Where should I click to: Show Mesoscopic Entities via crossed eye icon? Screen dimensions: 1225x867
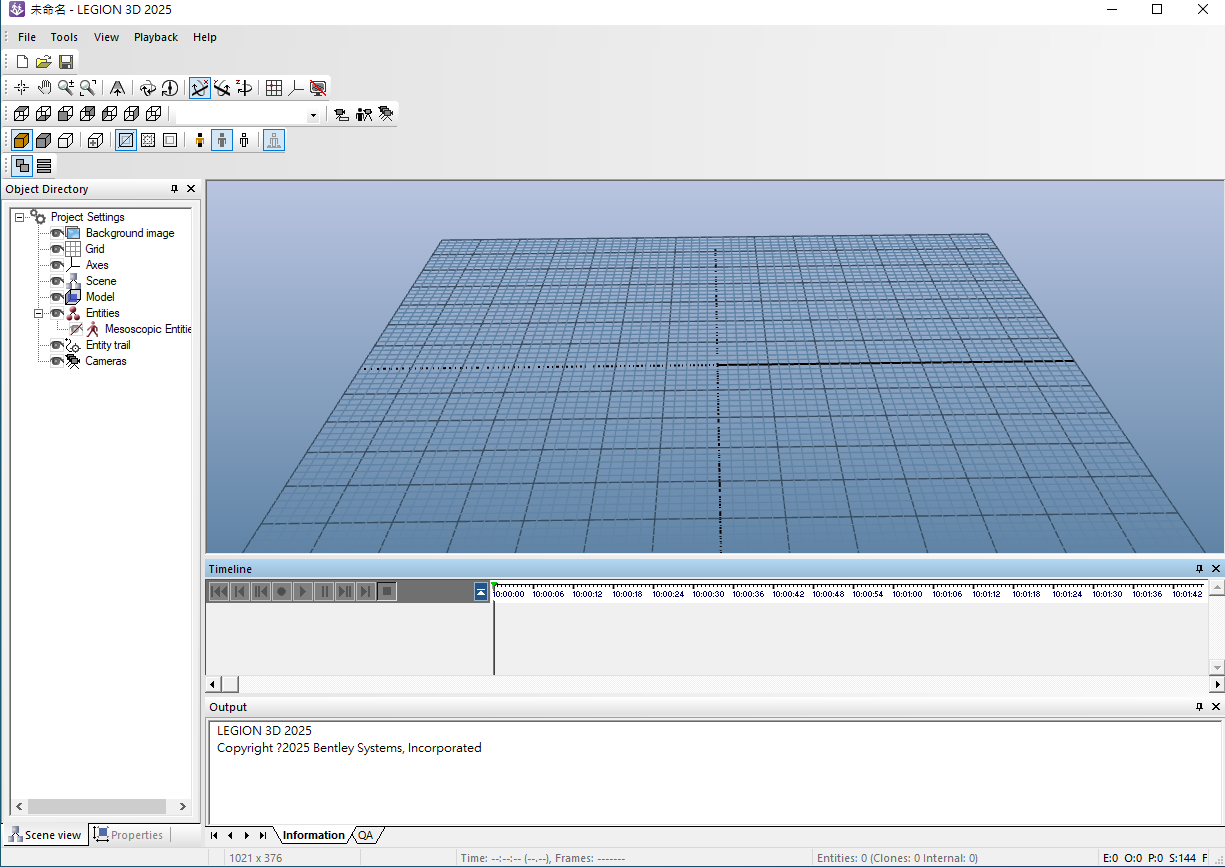[76, 329]
